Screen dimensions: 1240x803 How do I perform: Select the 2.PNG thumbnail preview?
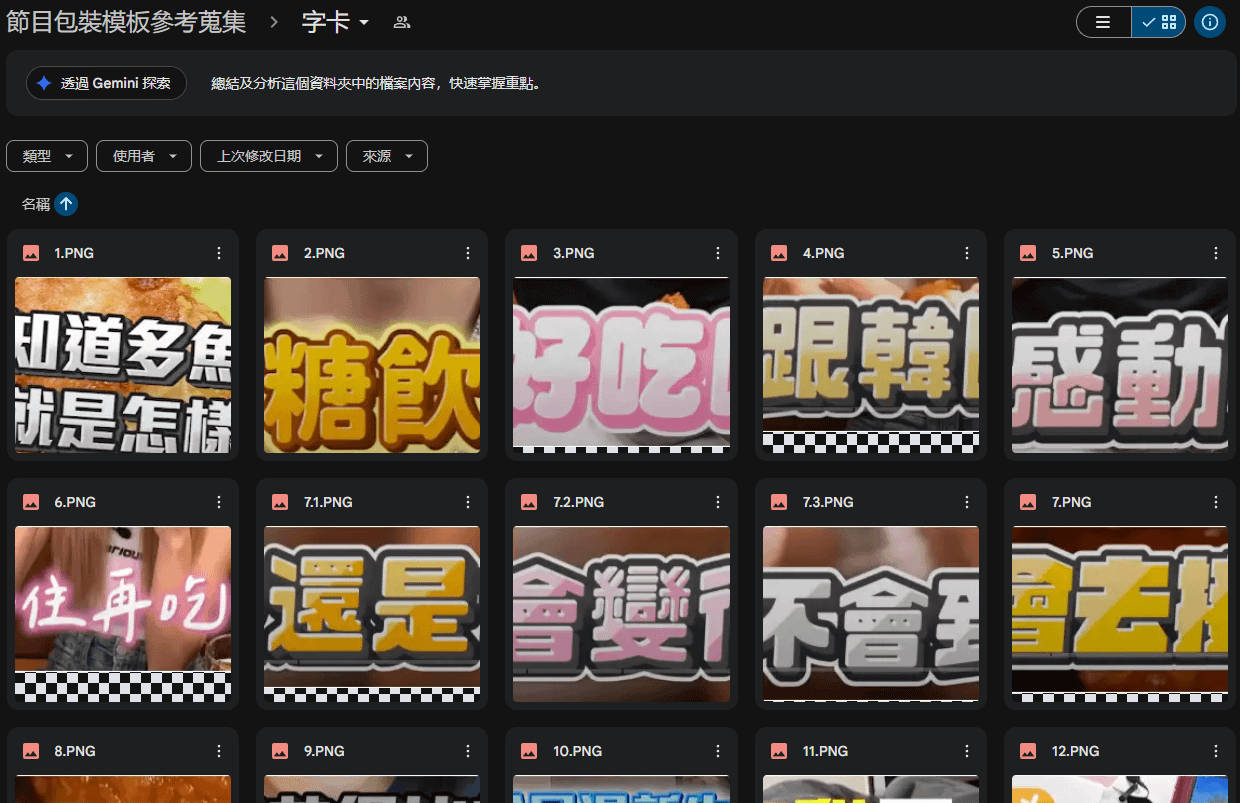372,365
